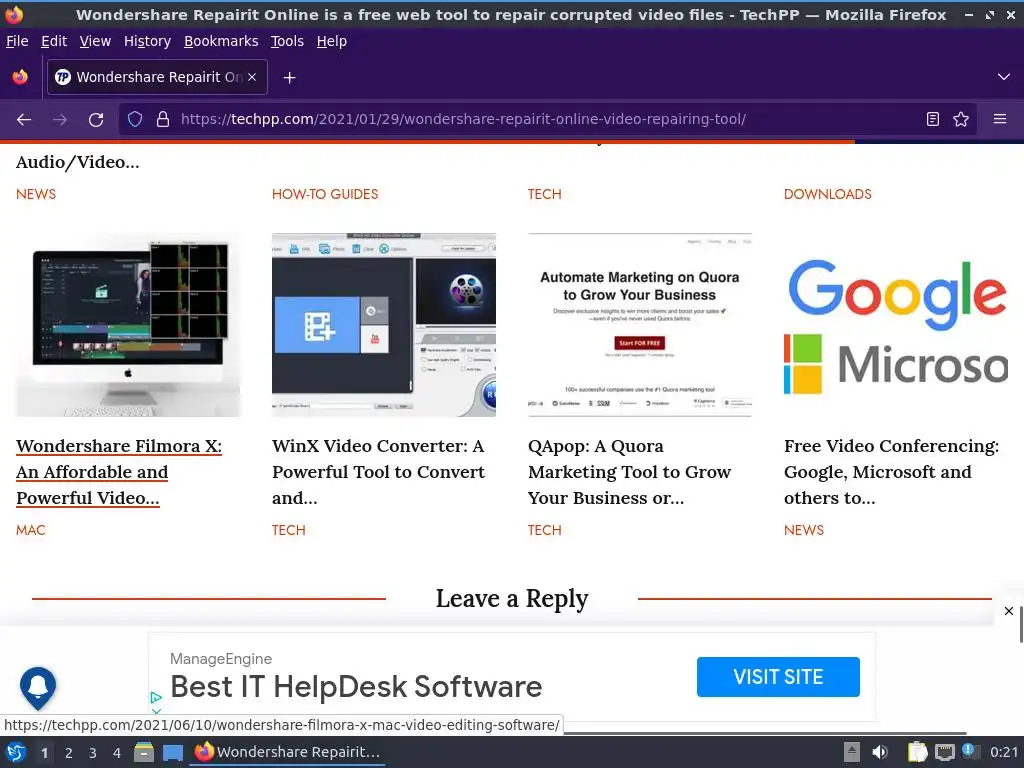Open Wondershare Filmora X article title
The width and height of the screenshot is (1024, 768).
click(119, 472)
